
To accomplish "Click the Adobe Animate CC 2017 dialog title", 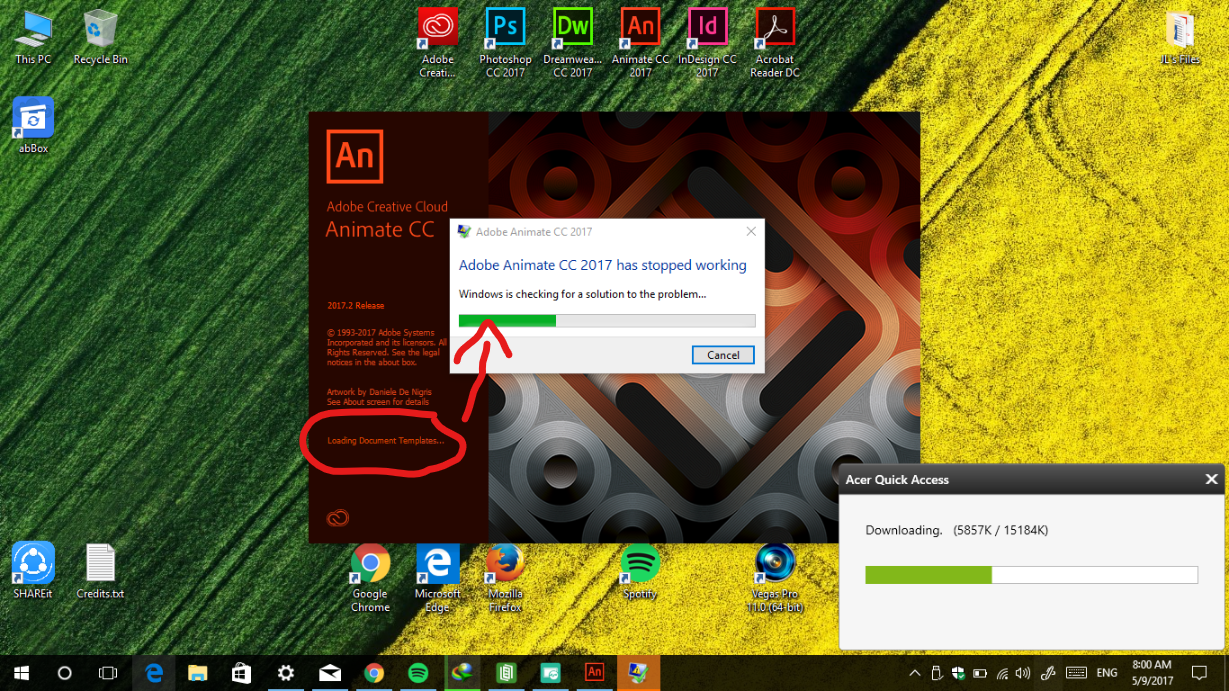I will coord(533,231).
